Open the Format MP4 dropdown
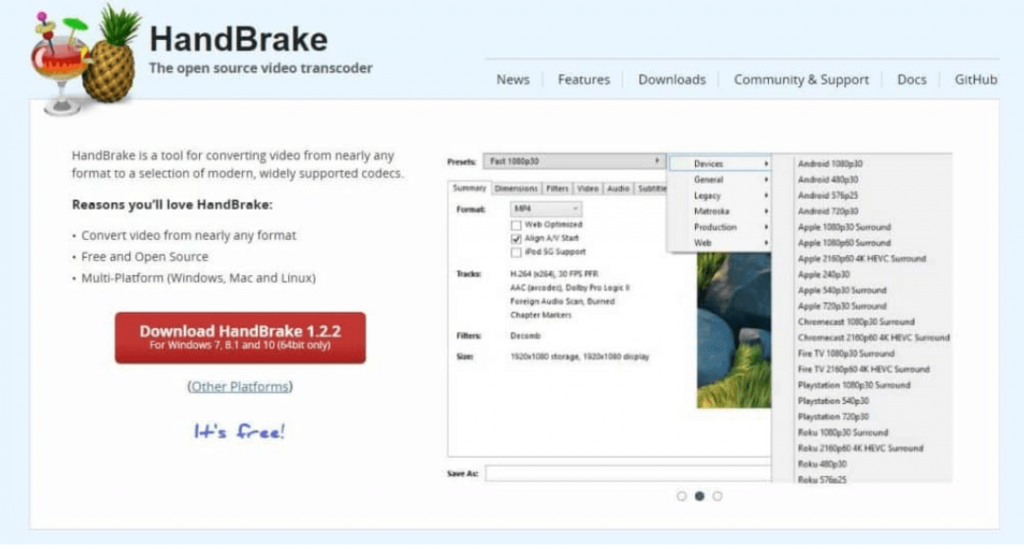 [545, 209]
